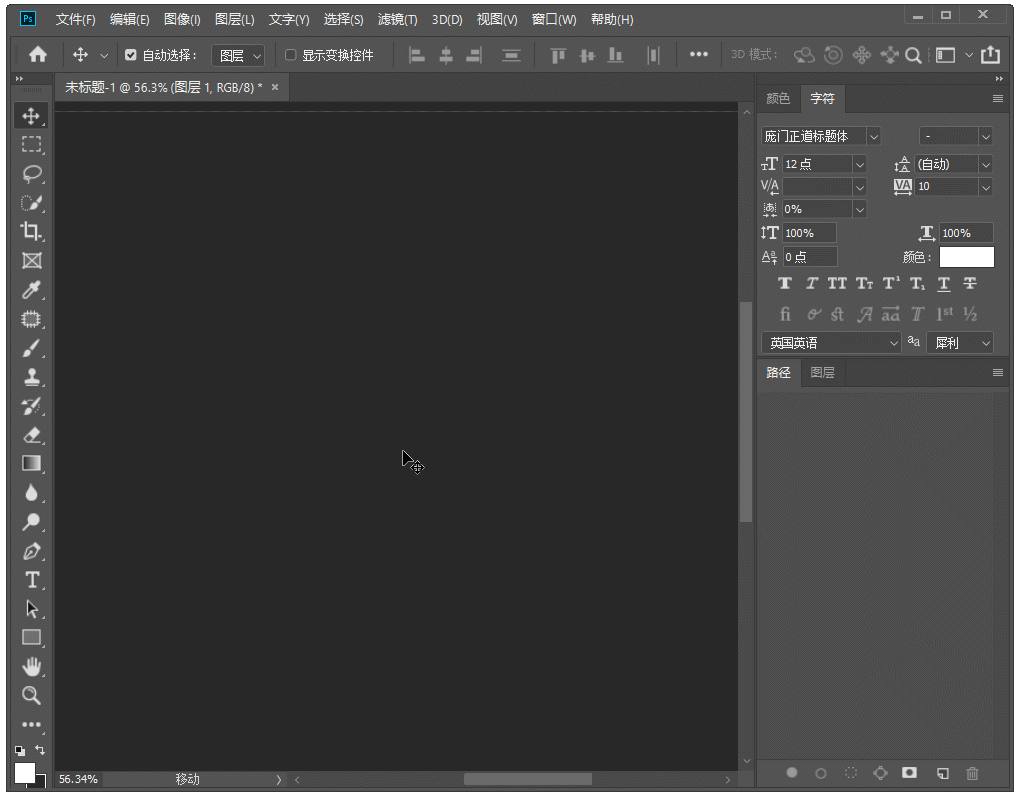Select the Quick Selection tool
This screenshot has height=803, width=1020.
tap(31, 203)
